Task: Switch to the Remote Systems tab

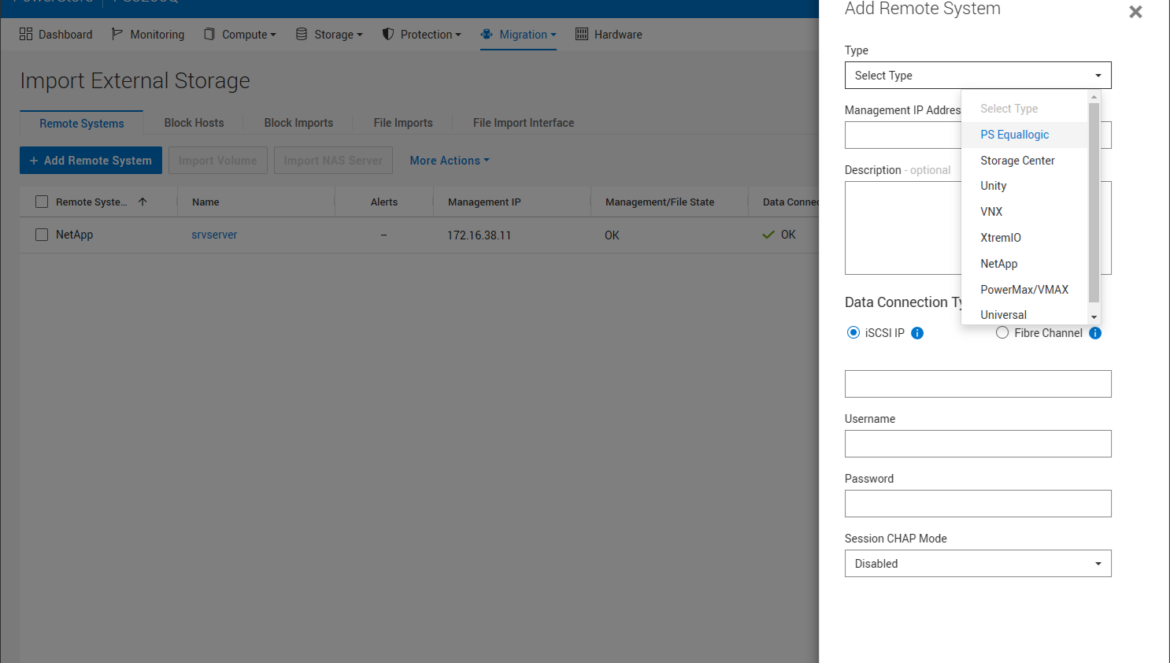Action: tap(81, 123)
